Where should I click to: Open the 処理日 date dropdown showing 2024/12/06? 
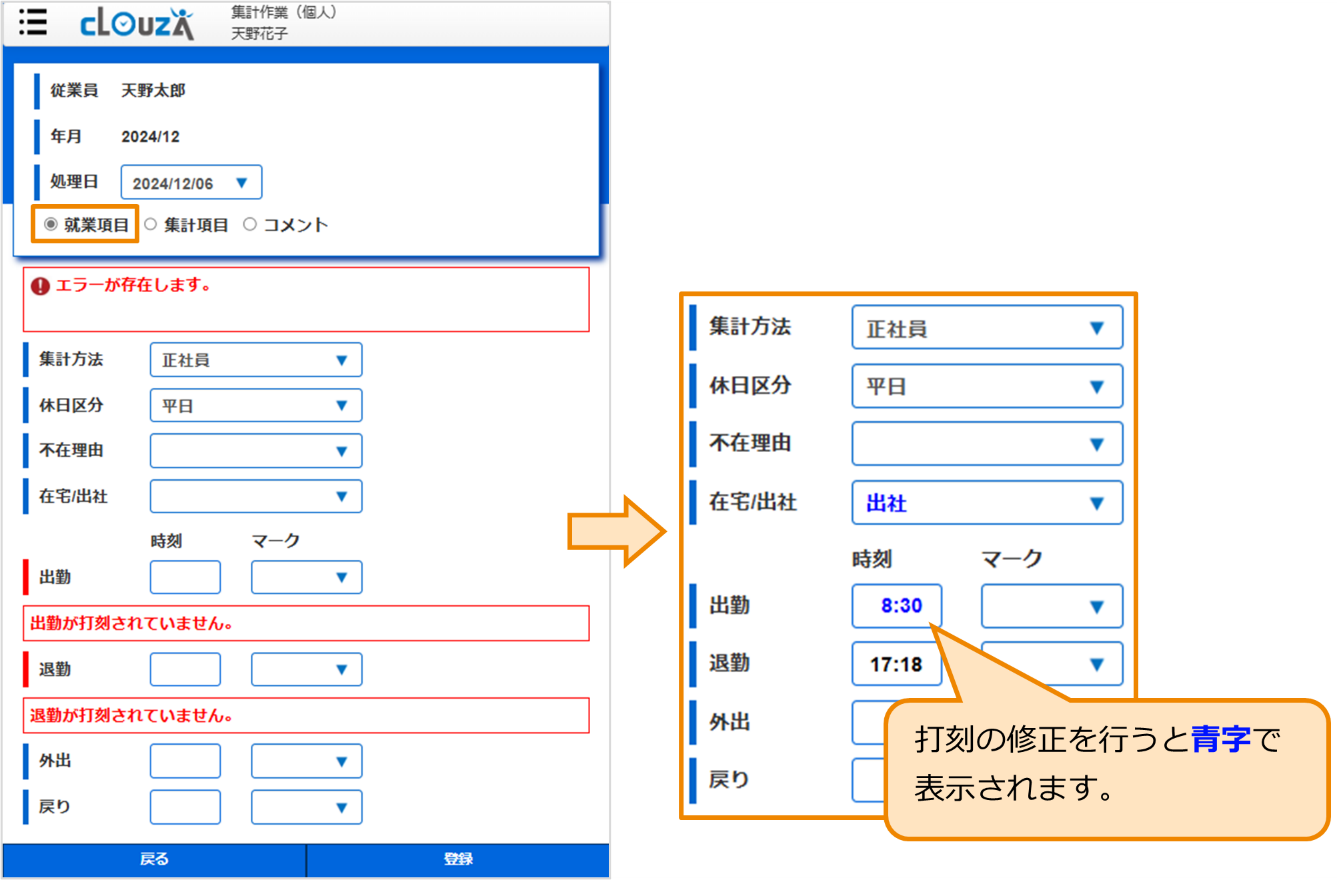pyautogui.click(x=193, y=182)
